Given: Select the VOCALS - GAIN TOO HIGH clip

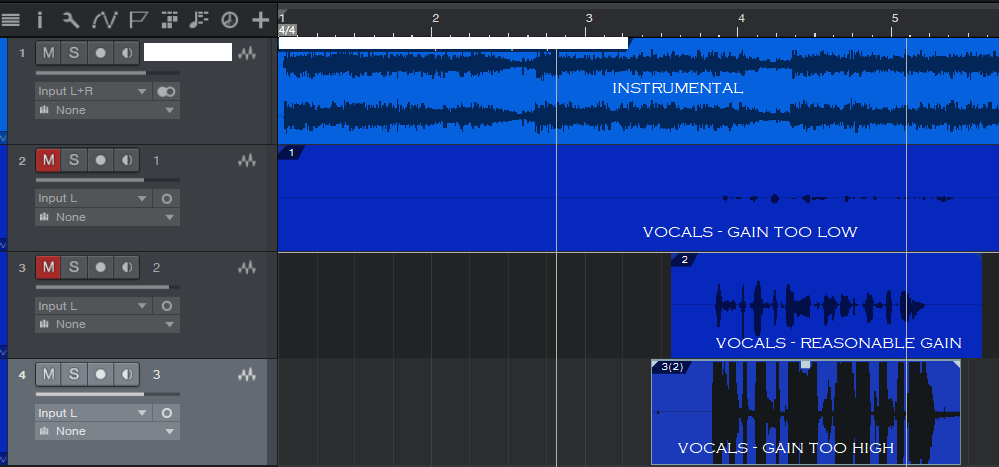Looking at the screenshot, I should tap(806, 413).
